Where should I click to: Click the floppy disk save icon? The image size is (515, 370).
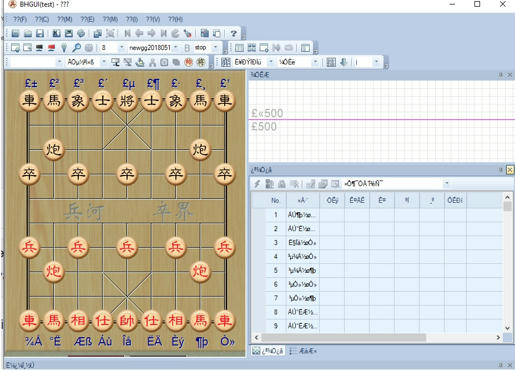click(x=40, y=33)
